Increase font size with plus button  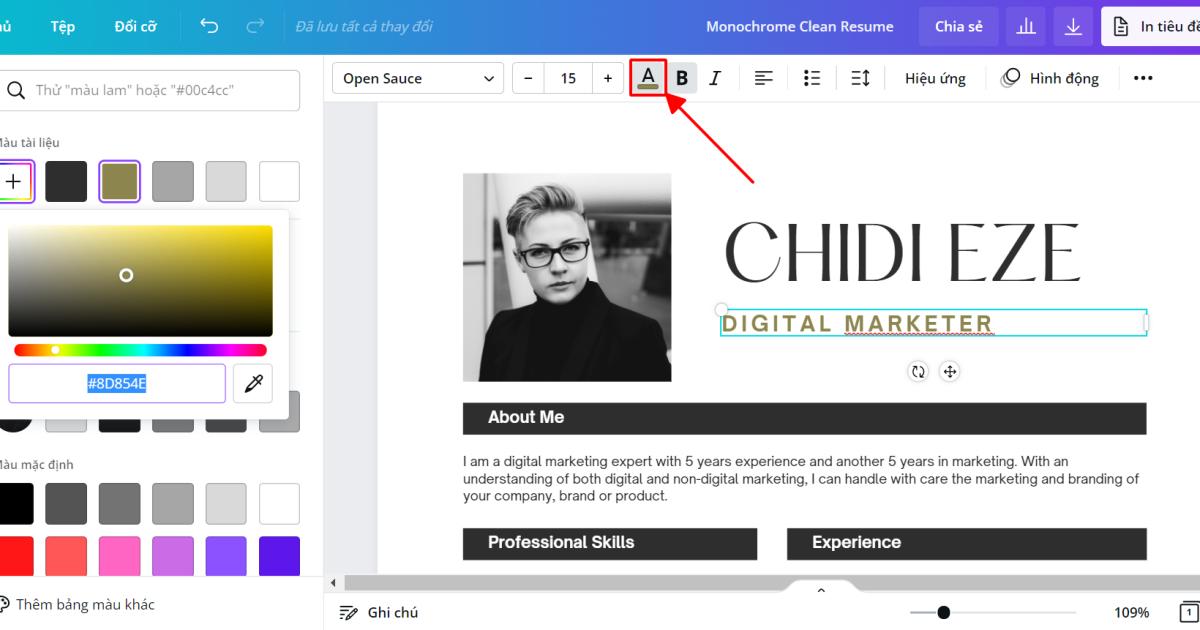[x=608, y=78]
